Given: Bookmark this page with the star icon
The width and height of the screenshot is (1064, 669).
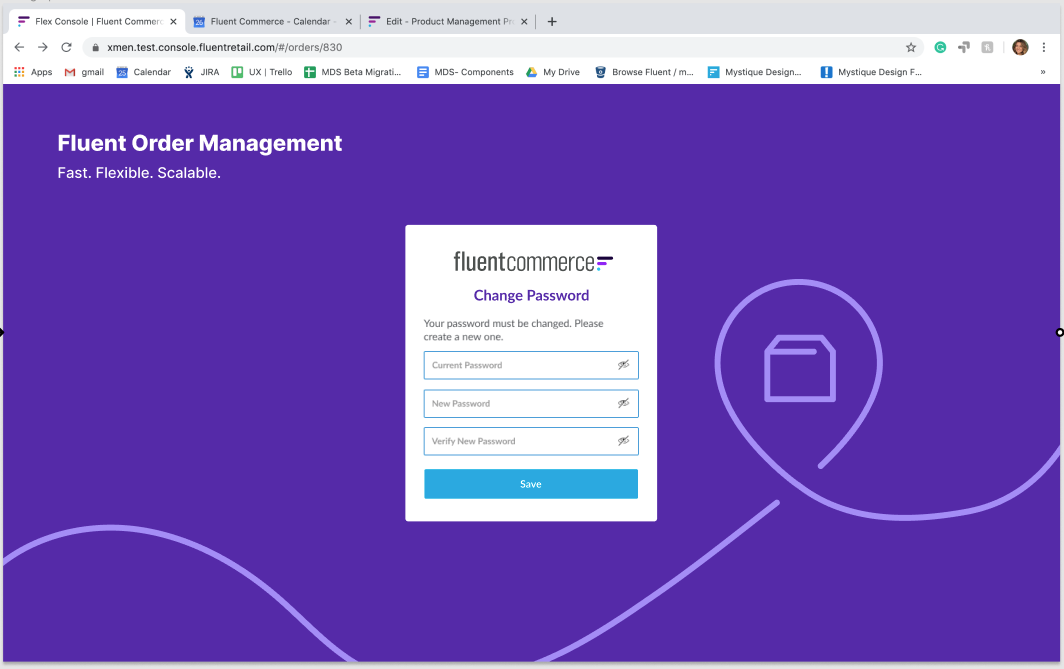Looking at the screenshot, I should click(x=911, y=47).
